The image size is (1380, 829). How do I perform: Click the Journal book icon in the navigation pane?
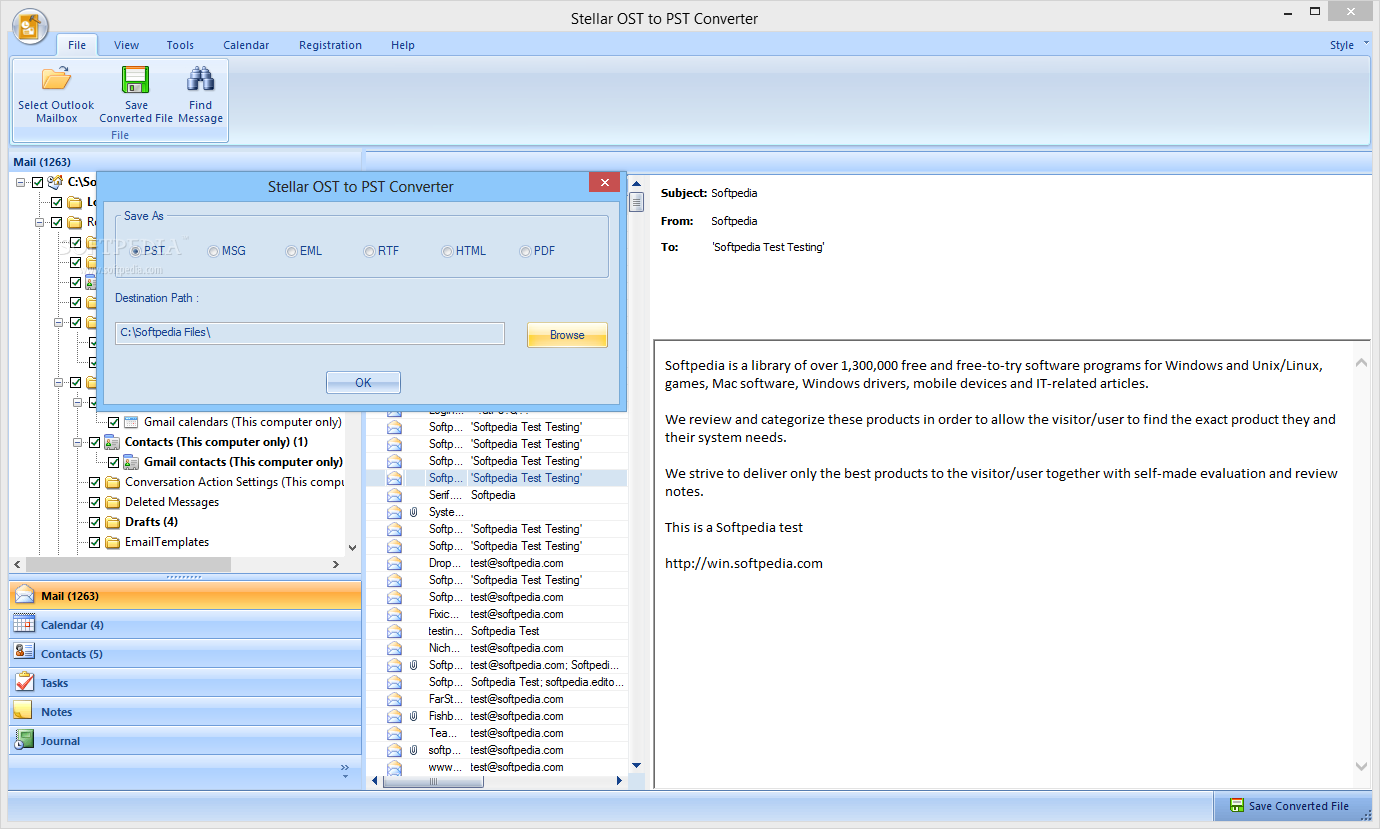pos(25,740)
